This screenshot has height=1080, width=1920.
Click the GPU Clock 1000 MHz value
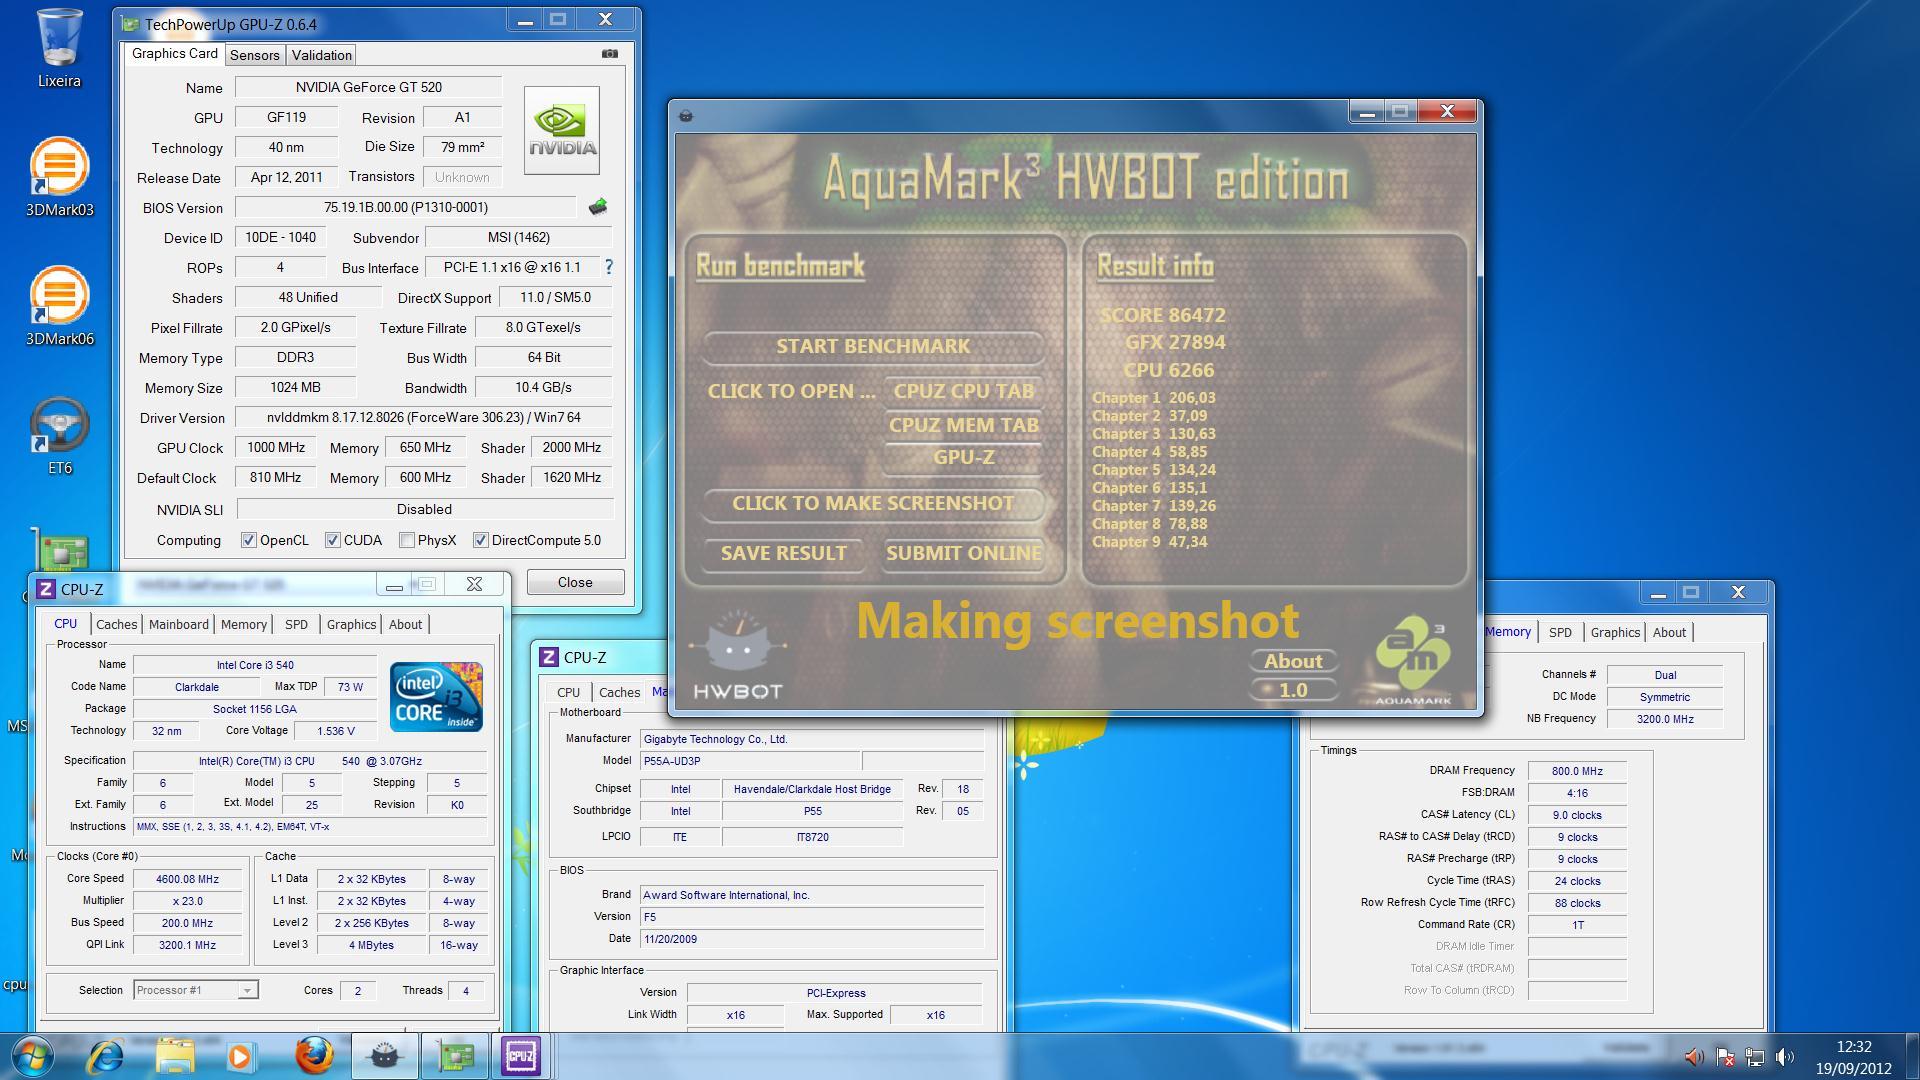[275, 447]
